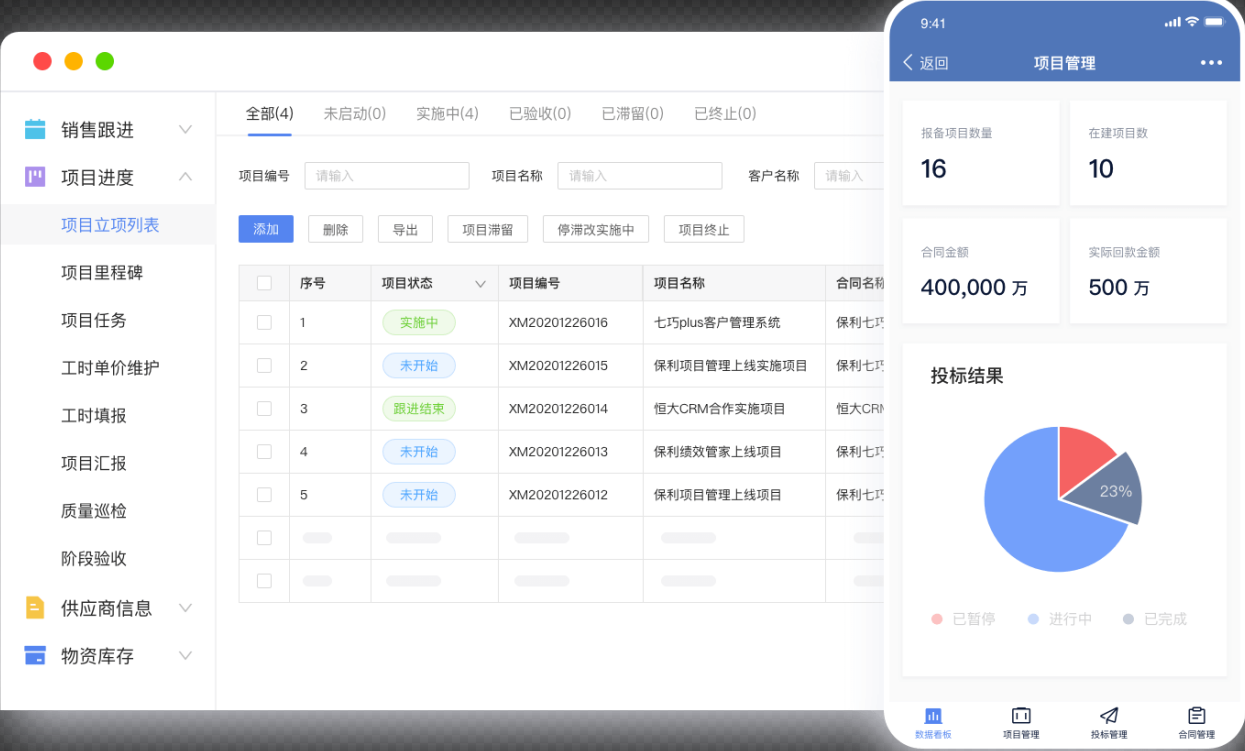Screen dimensions: 1245x751
Task: Toggle the select-all checkbox in table header
Action: pos(264,283)
